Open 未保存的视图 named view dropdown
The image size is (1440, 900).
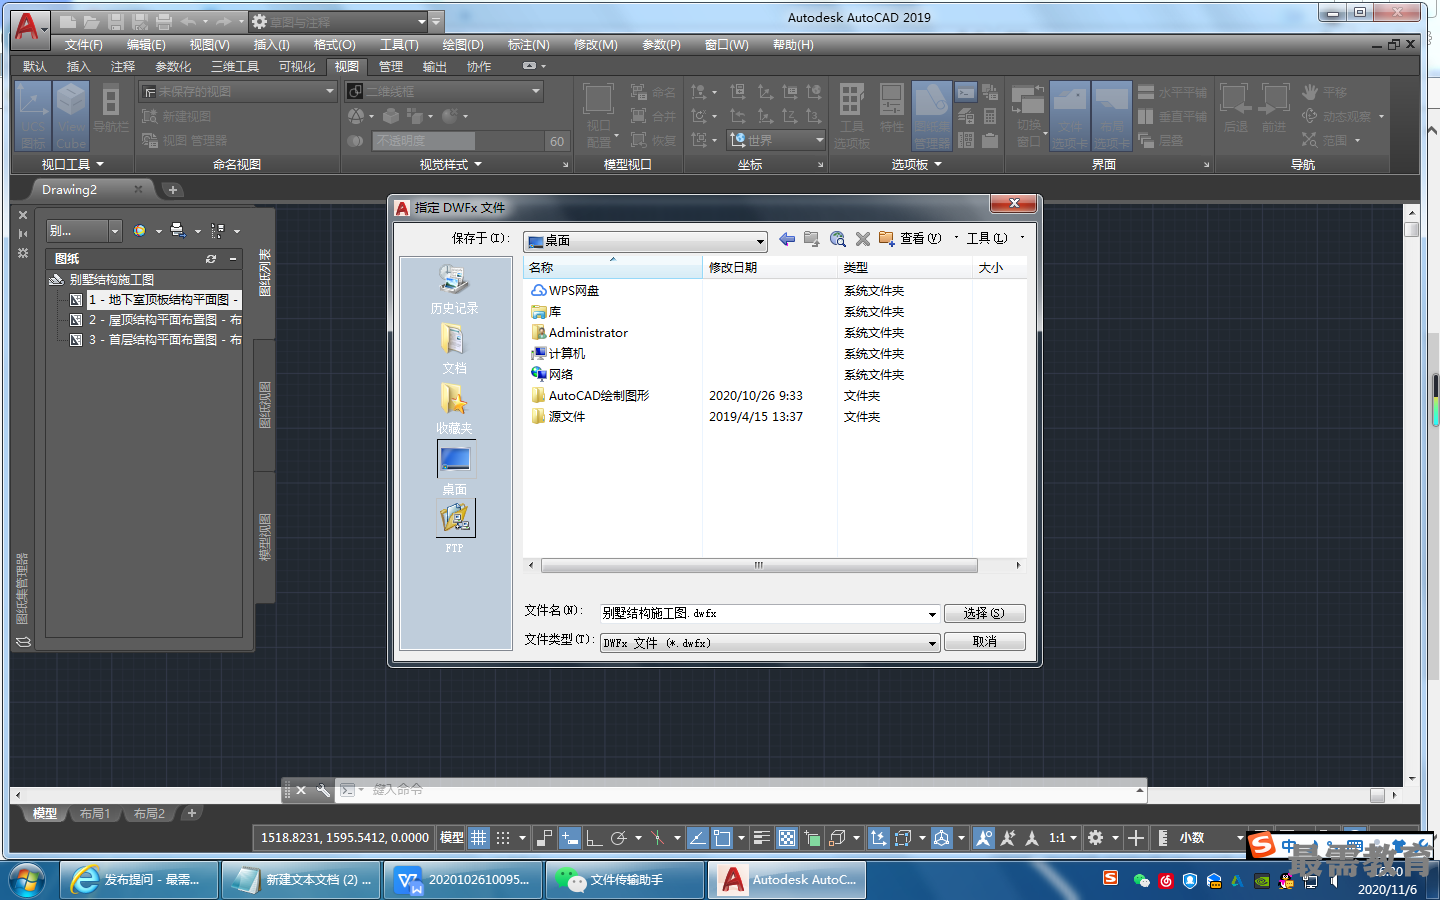point(238,91)
